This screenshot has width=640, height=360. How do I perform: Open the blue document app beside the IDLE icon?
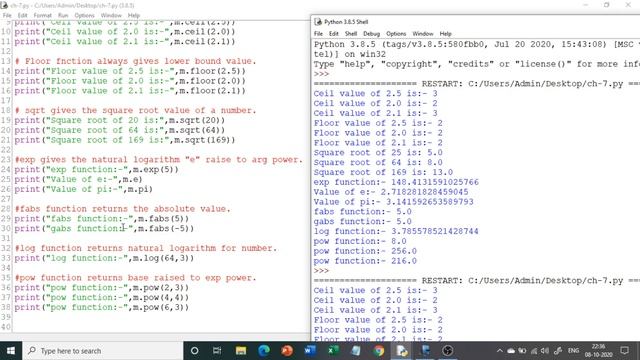(425, 351)
